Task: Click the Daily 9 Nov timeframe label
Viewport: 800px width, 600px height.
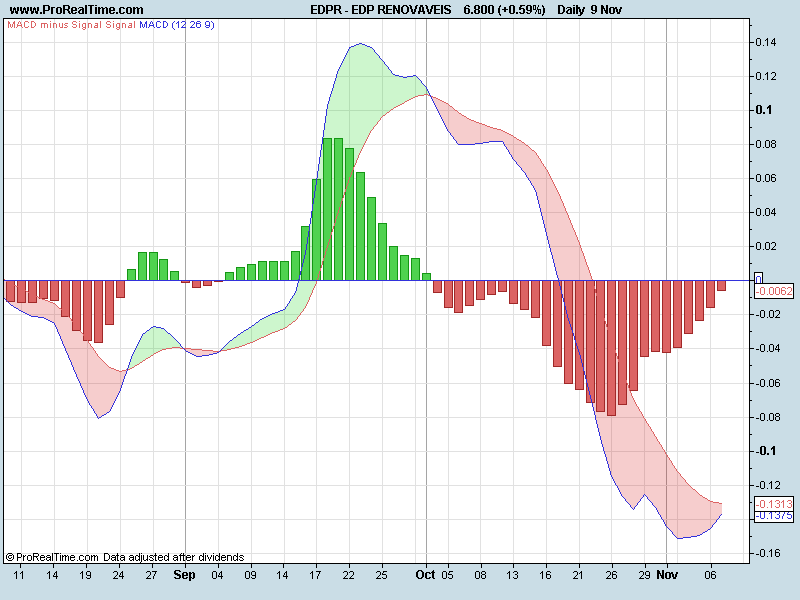Action: (589, 10)
